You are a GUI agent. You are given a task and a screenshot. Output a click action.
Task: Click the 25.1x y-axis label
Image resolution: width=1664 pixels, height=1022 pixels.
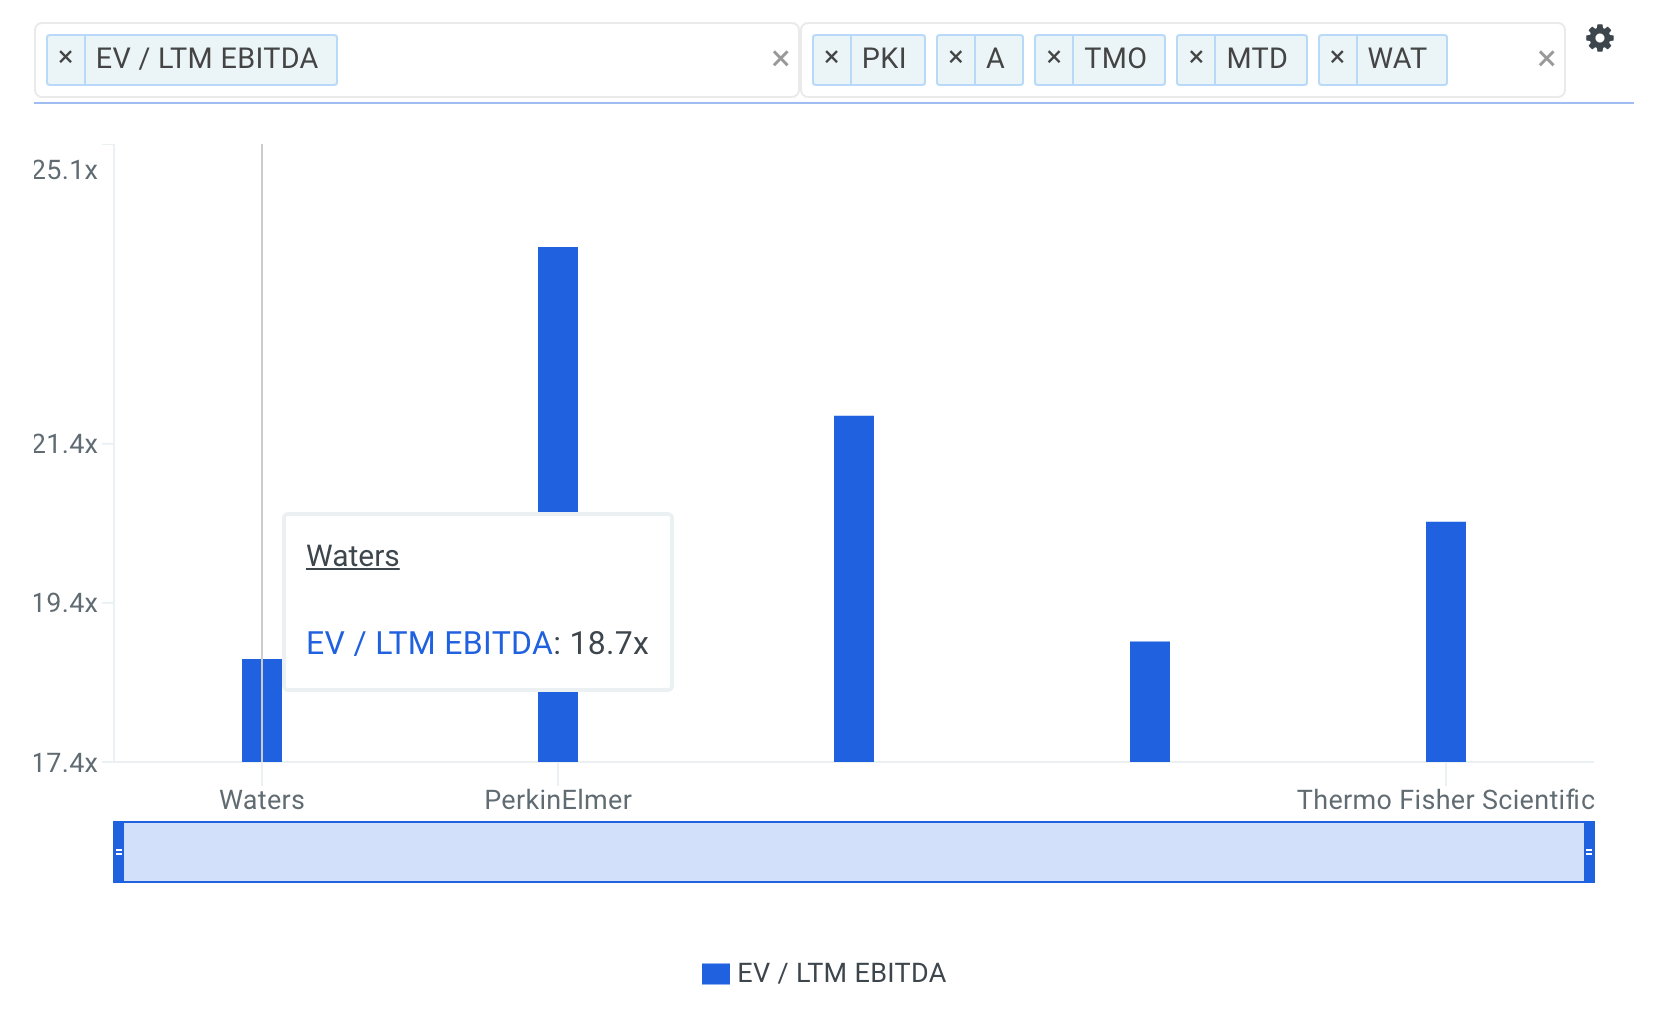65,170
